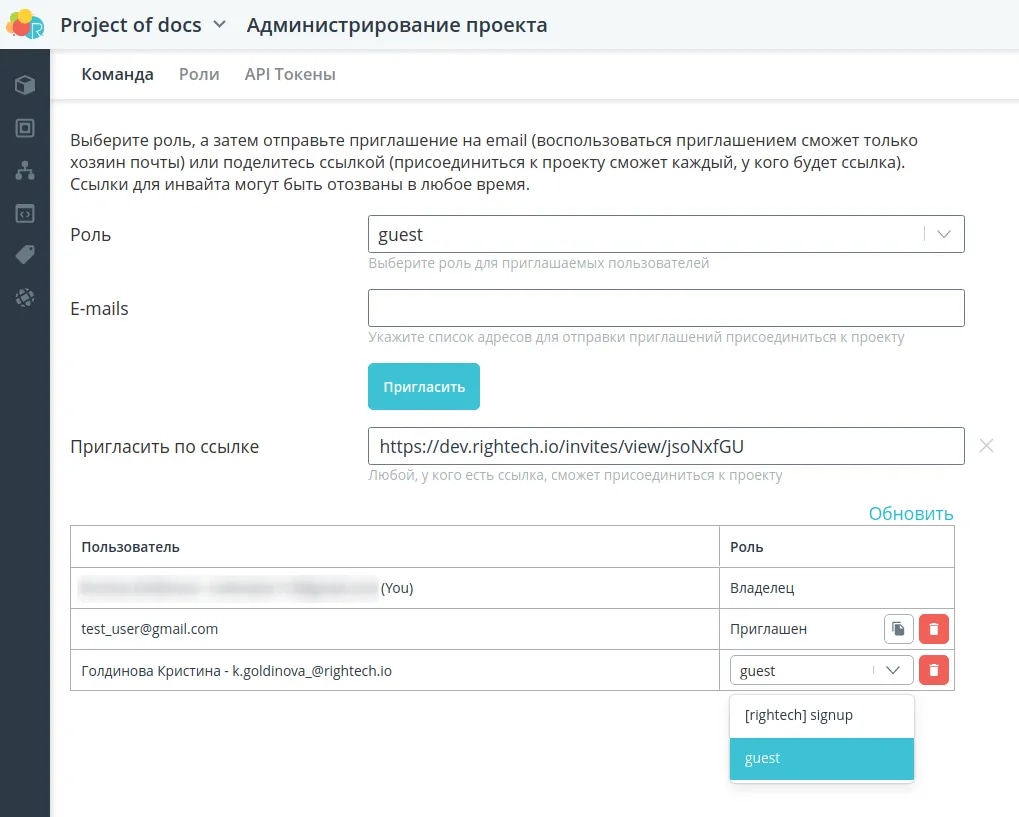The width and height of the screenshot is (1019, 817).
Task: Copy invite link for test_user@gmail.com
Action: point(899,629)
